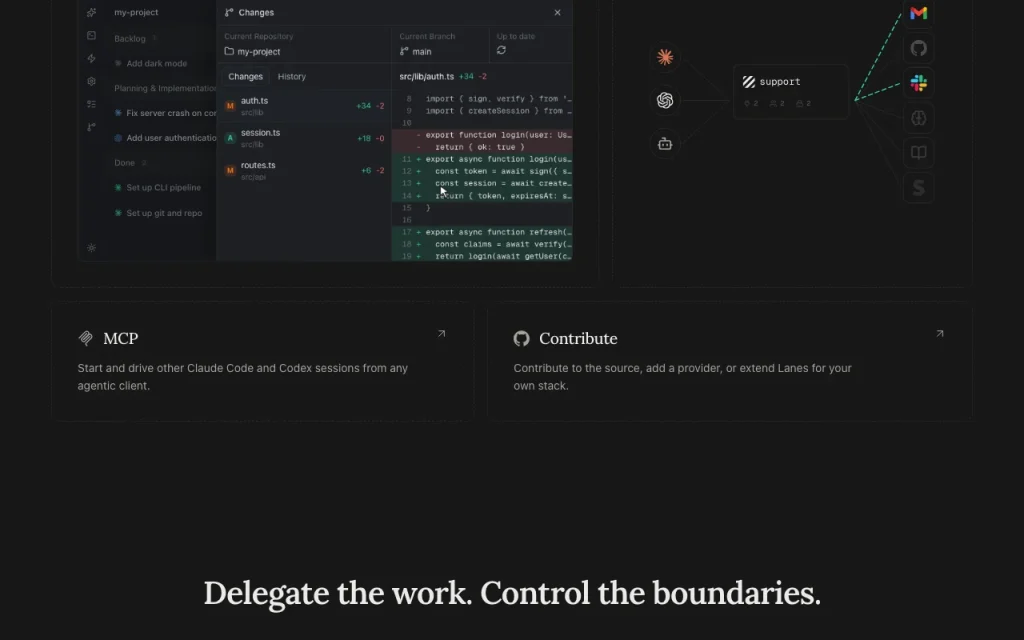The image size is (1024, 640).
Task: Click the brain integration icon
Action: coord(918,118)
